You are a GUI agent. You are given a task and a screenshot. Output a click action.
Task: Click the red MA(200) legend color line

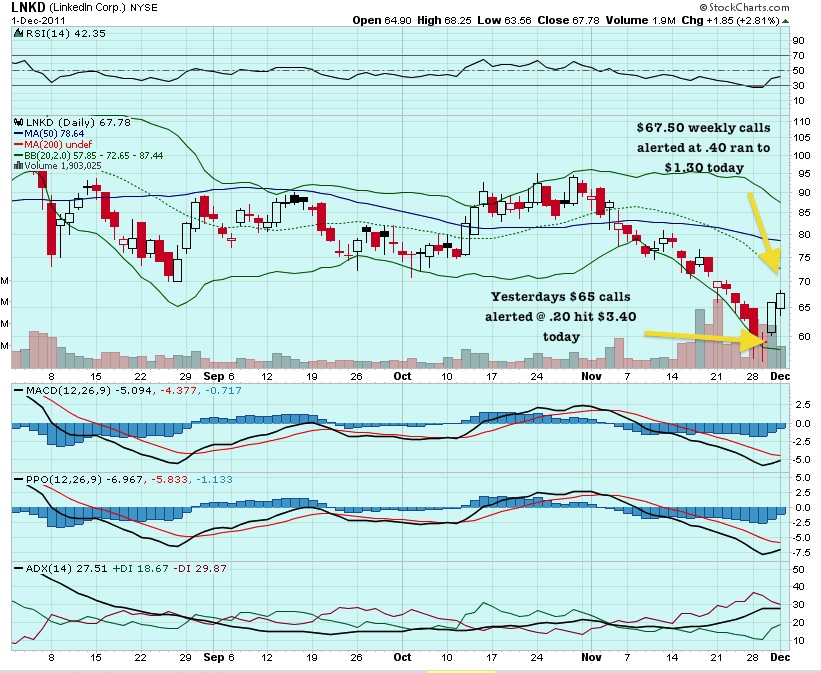coord(16,143)
